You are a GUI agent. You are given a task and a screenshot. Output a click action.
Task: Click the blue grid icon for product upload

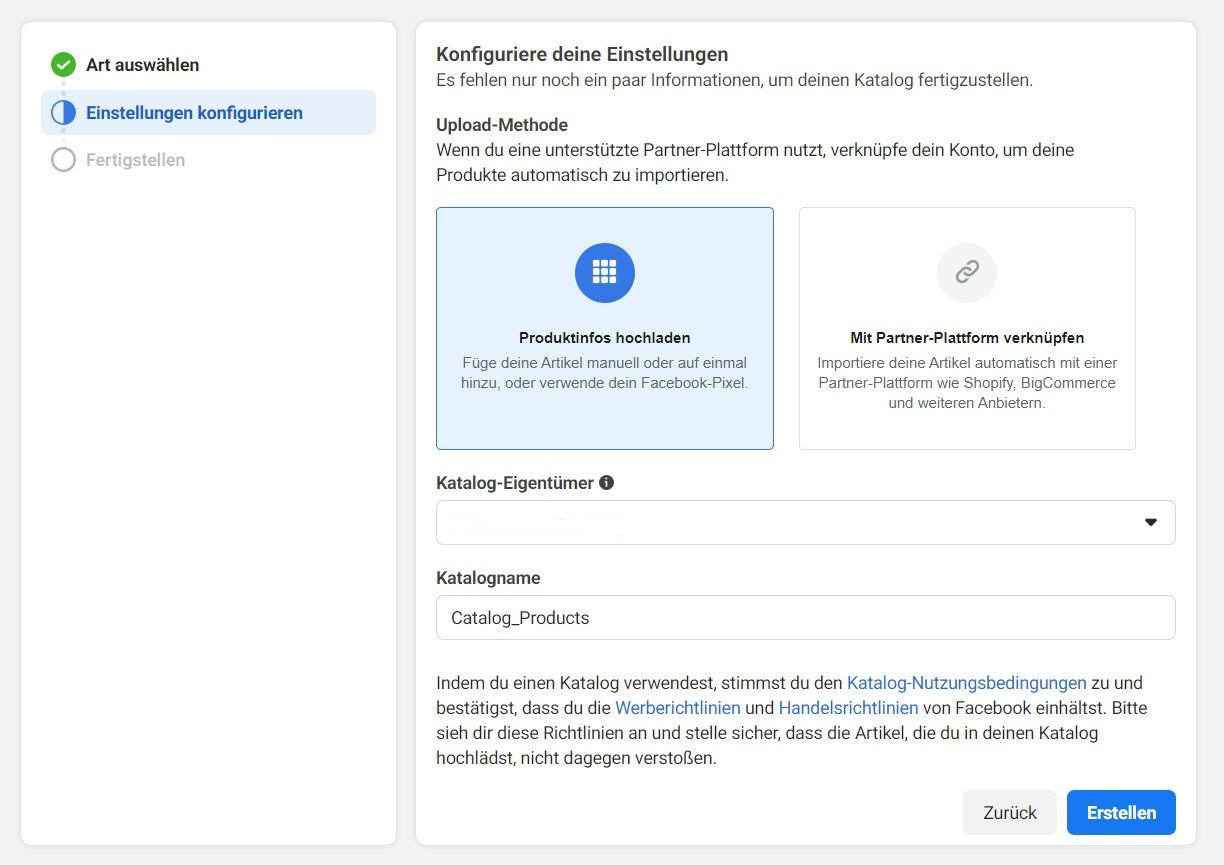click(604, 272)
